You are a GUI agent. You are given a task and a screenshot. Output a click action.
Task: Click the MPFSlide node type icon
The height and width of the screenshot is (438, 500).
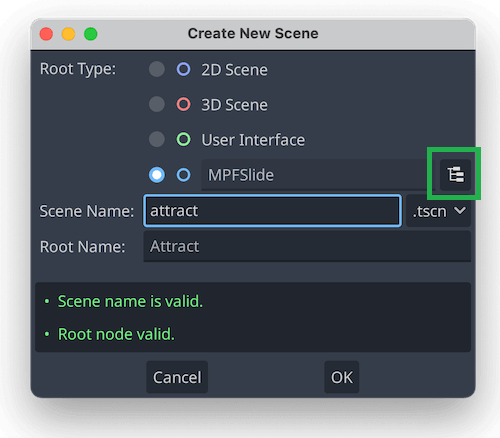pos(183,175)
